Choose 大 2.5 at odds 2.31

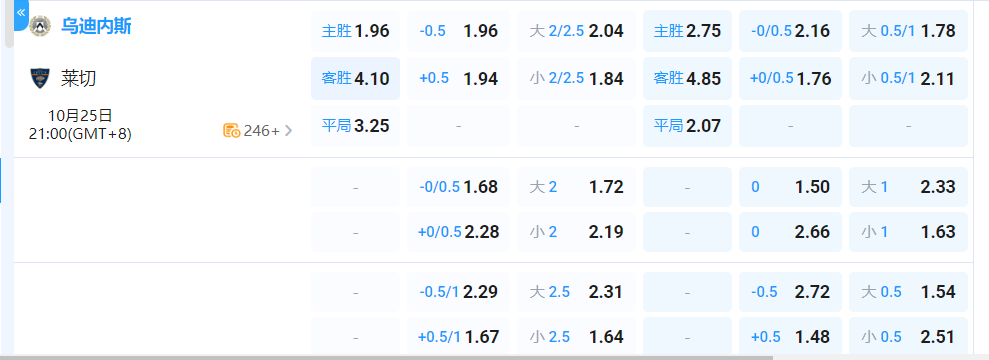pyautogui.click(x=576, y=292)
